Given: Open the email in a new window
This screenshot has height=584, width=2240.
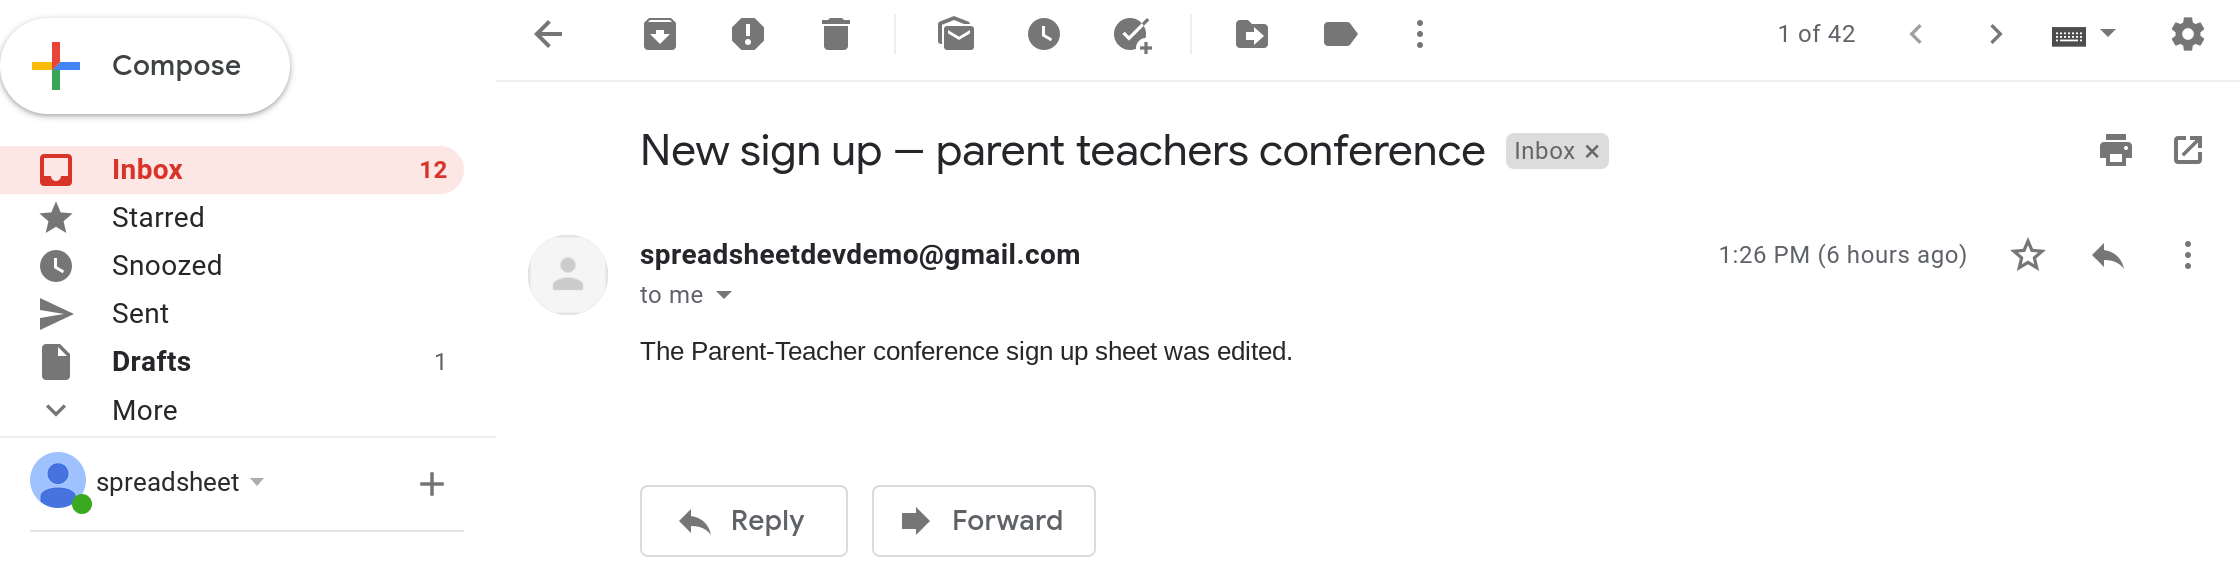Looking at the screenshot, I should click(x=2187, y=151).
